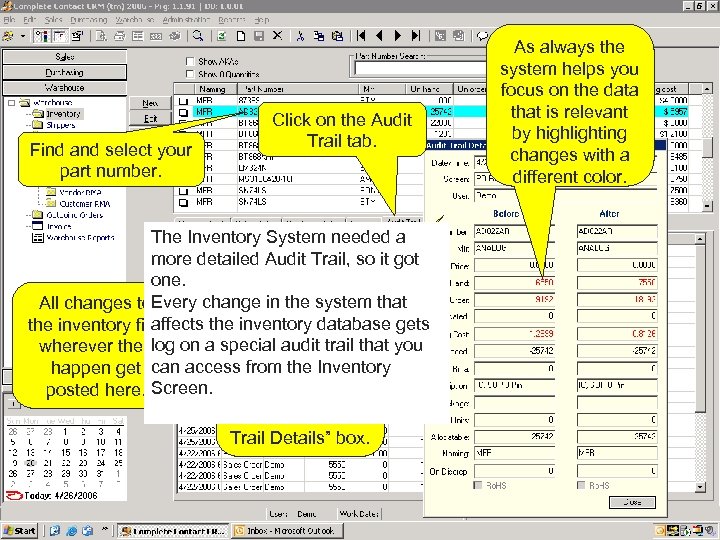Toggle RoHS checkbox under After column
The height and width of the screenshot is (540, 720).
pos(581,485)
